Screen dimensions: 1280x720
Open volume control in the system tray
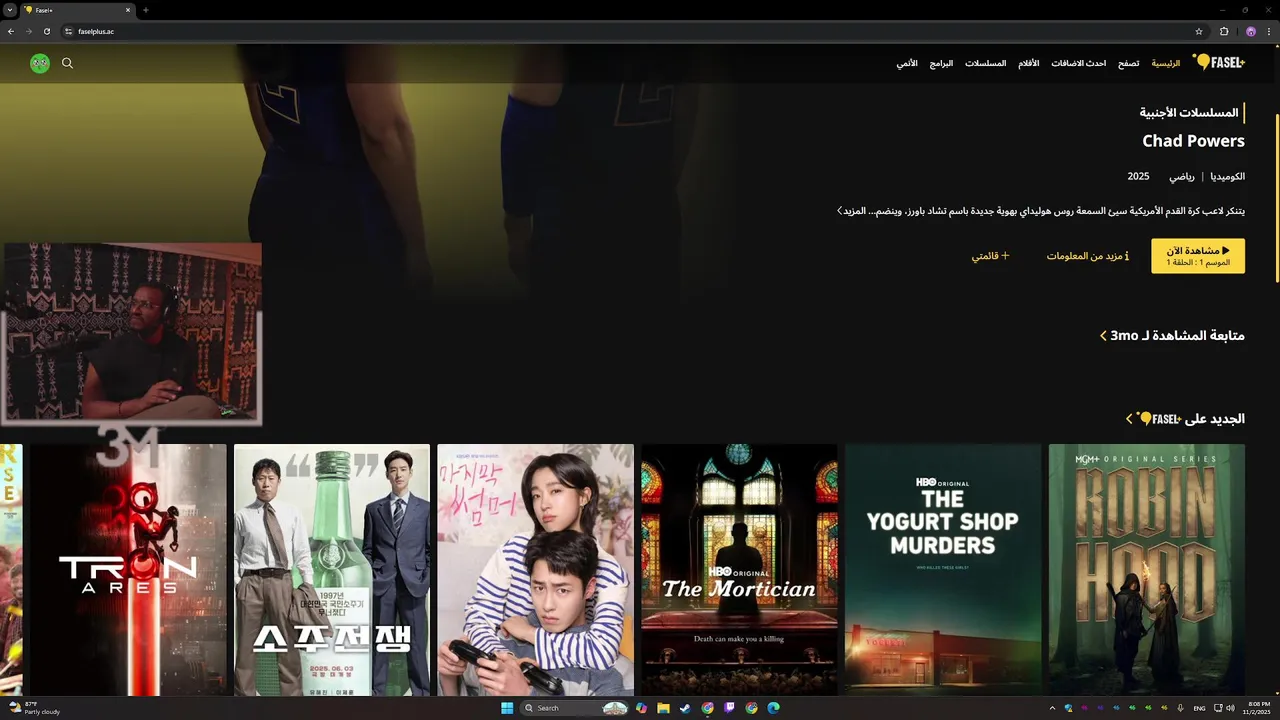coord(1230,708)
